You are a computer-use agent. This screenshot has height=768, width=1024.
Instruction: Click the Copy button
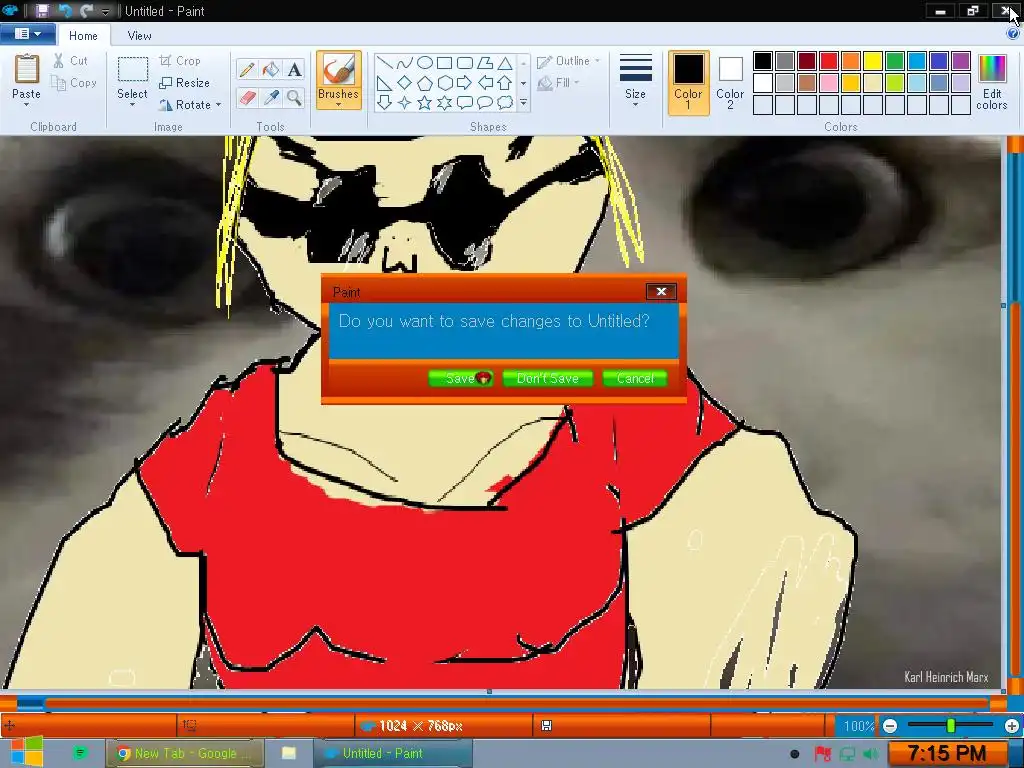pyautogui.click(x=74, y=83)
